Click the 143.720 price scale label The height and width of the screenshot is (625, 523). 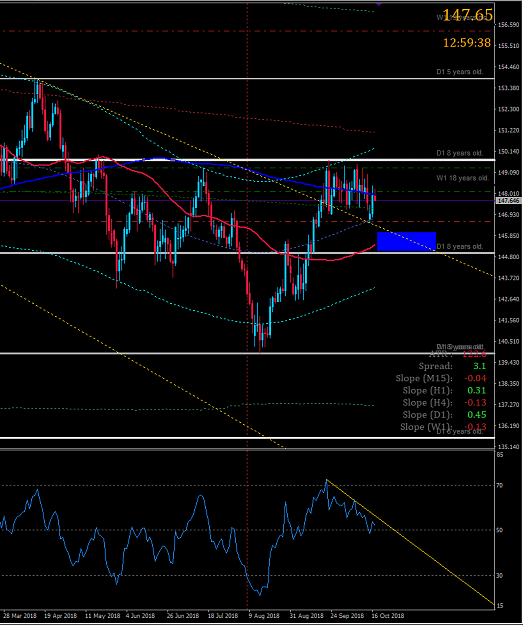(x=509, y=278)
